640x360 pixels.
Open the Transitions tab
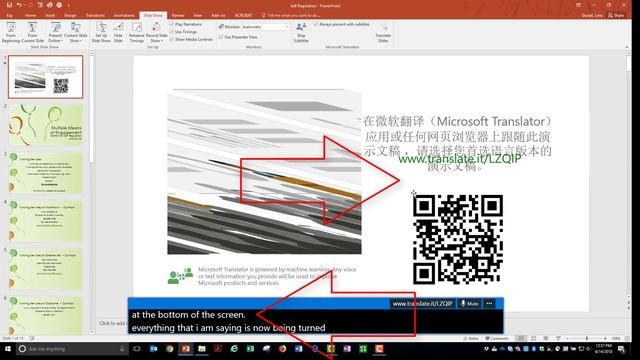[x=95, y=15]
